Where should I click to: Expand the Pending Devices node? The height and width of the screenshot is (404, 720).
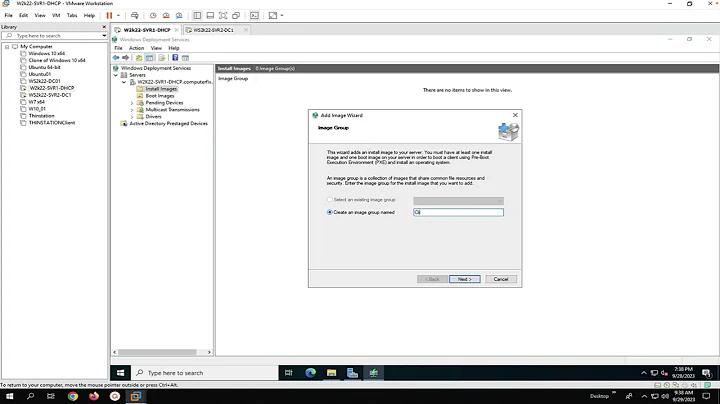pyautogui.click(x=132, y=103)
